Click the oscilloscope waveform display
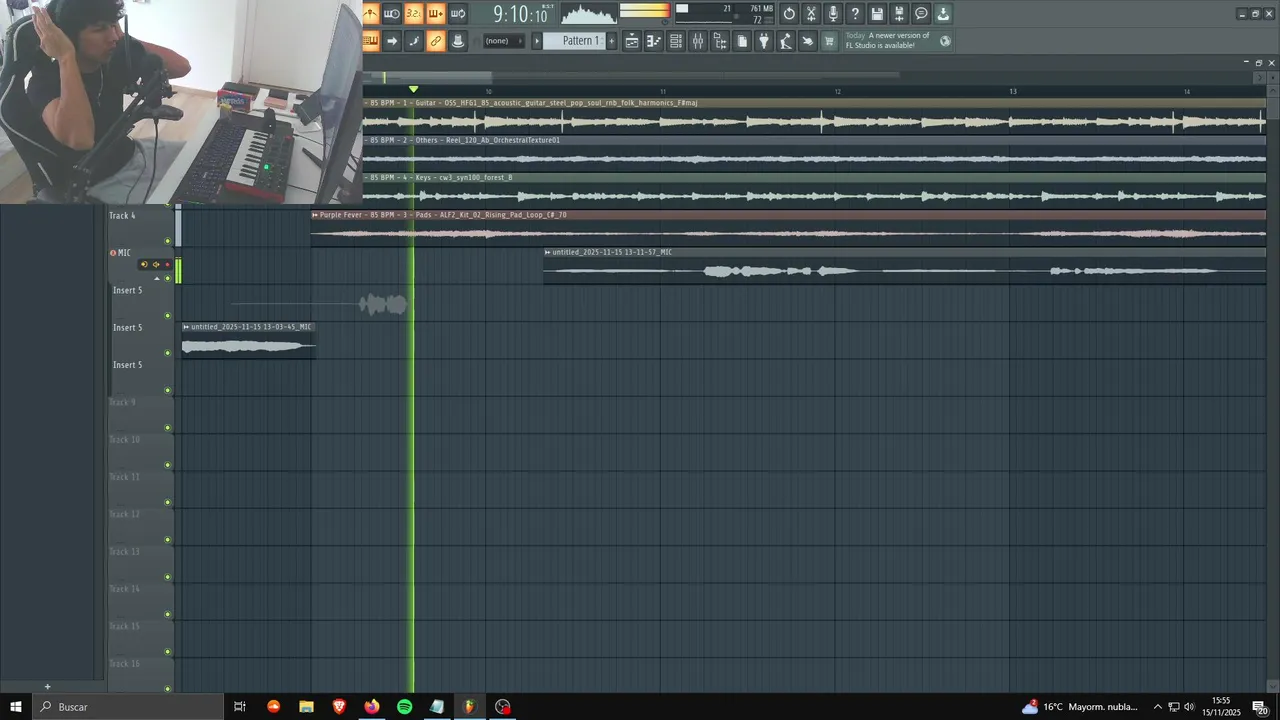The height and width of the screenshot is (720, 1280). point(589,14)
